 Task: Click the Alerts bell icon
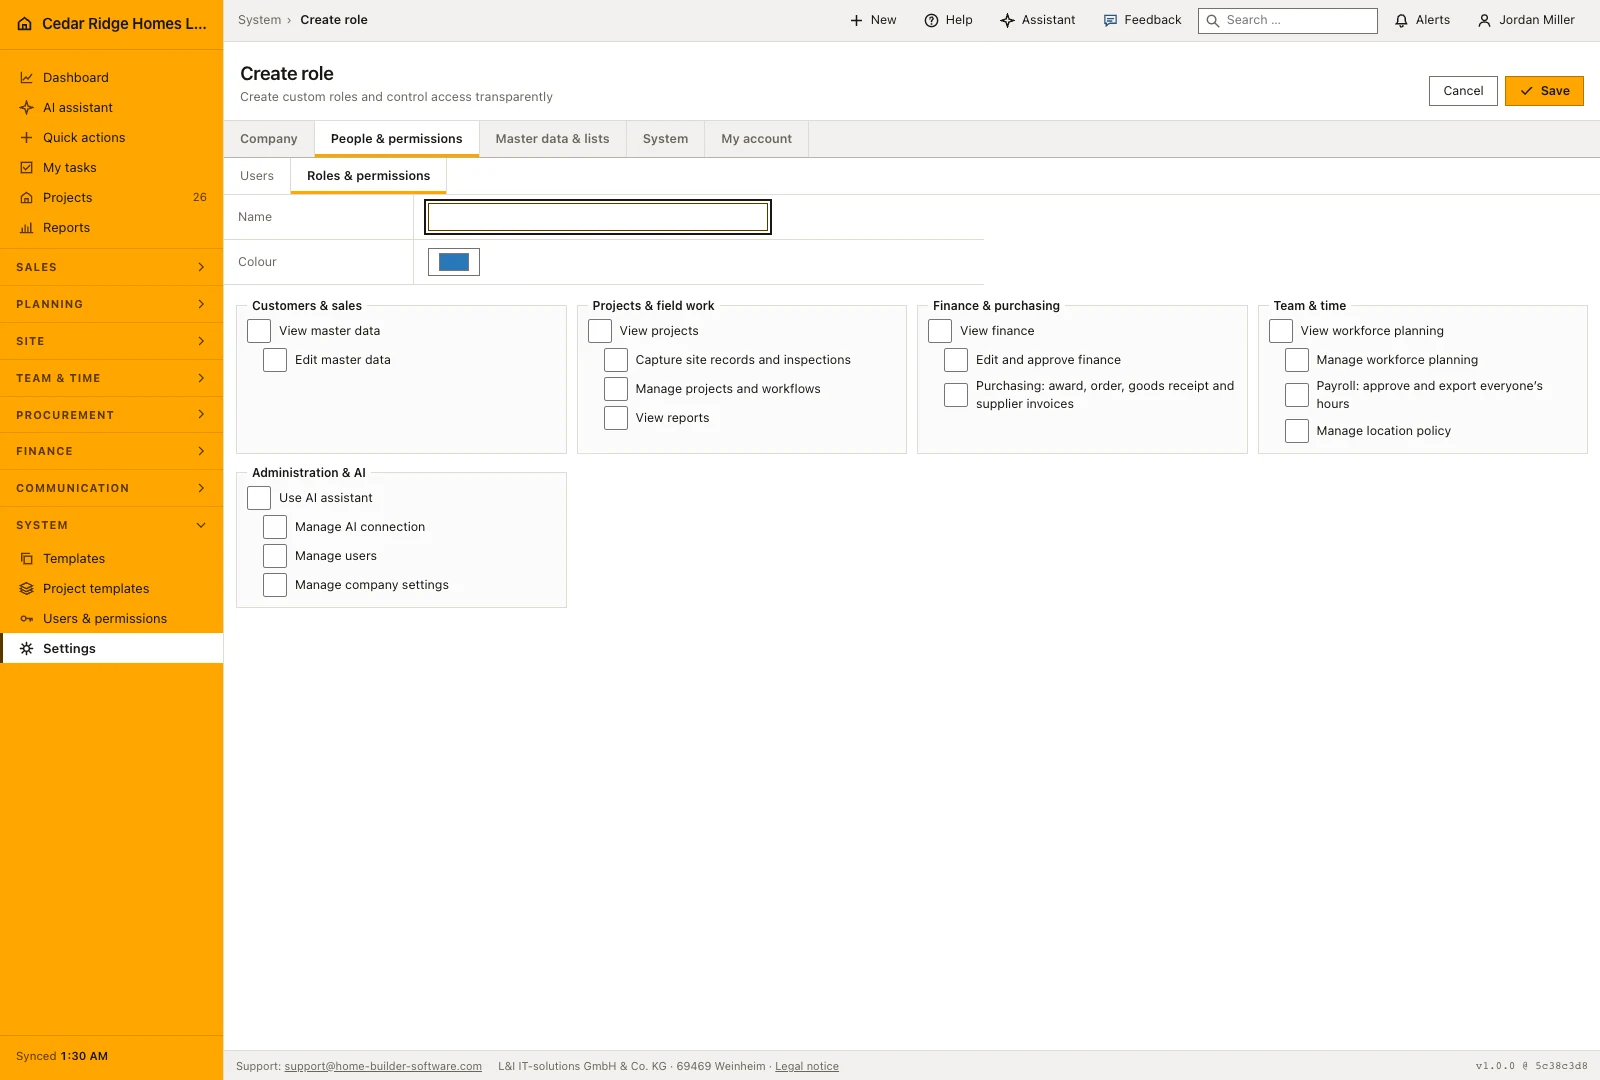(1401, 20)
